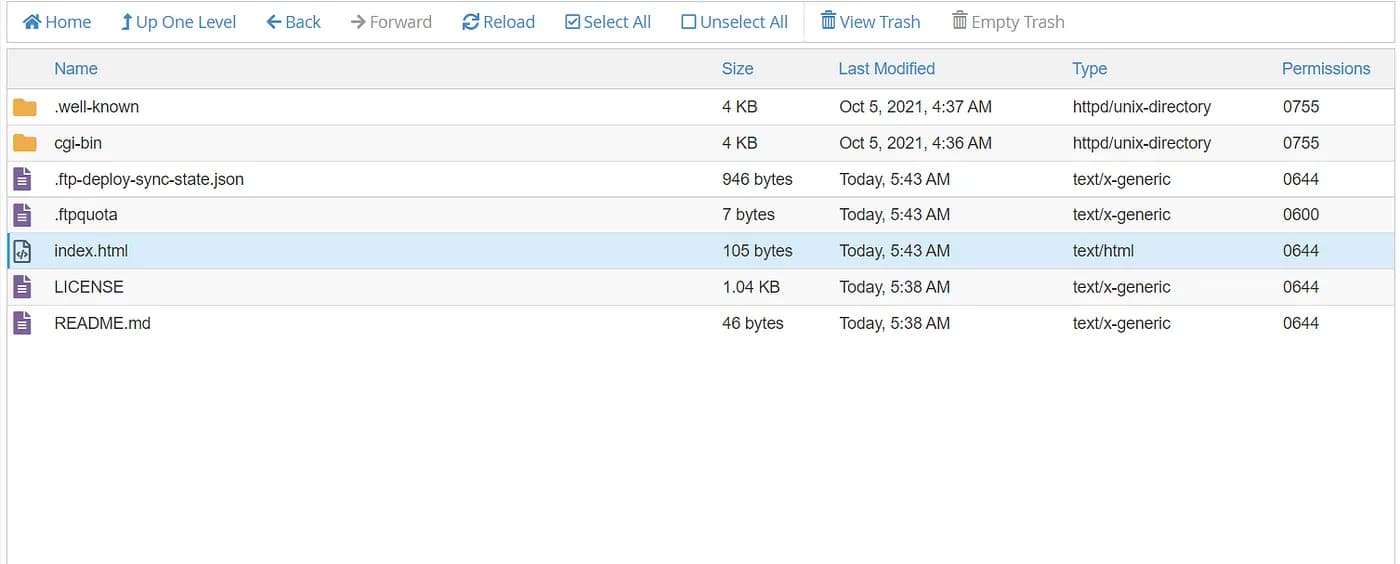Click the .well-known folder icon
The image size is (1400, 564).
point(25,107)
